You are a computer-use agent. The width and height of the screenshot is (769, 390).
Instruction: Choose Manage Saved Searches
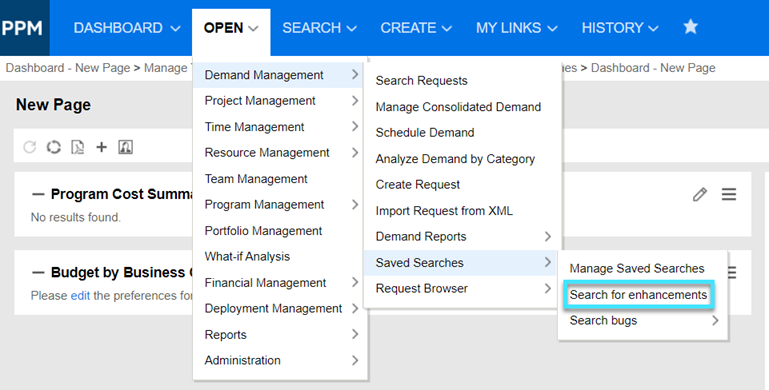(637, 268)
